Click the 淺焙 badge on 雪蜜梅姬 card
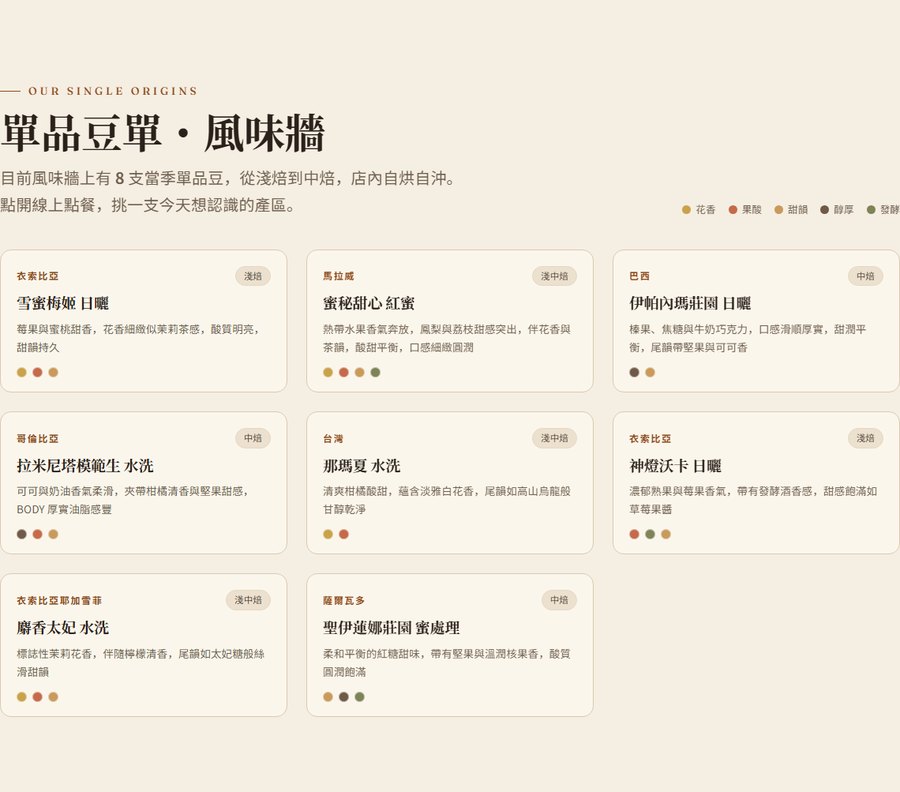The image size is (900, 792). click(253, 276)
